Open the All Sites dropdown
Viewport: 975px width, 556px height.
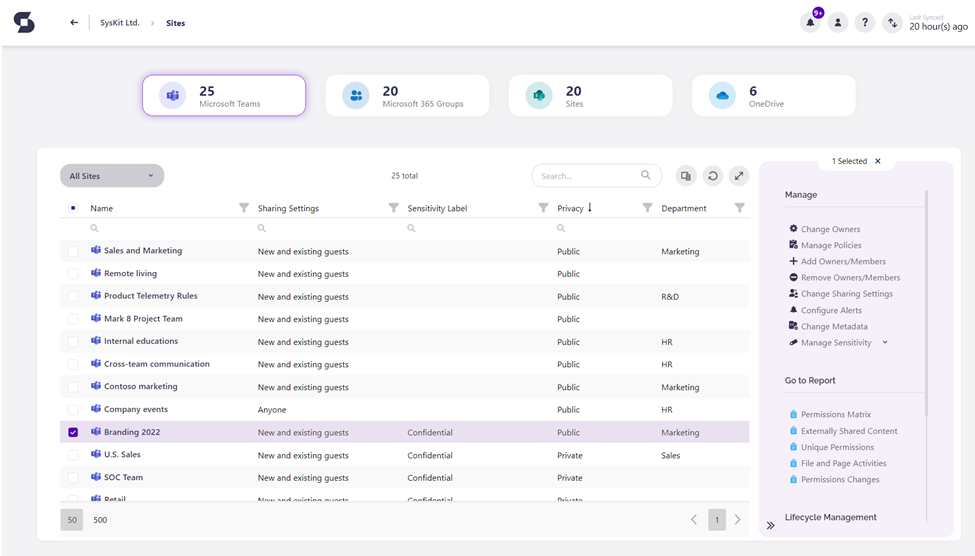(112, 175)
